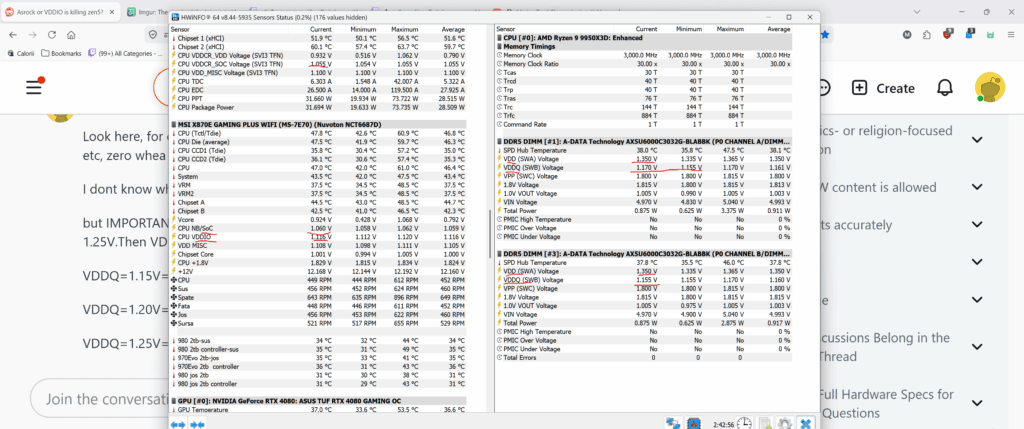Click the GPU [#0]: NVIDIA GeForce RTX 4080 header
This screenshot has height=429, width=1024.
(x=318, y=401)
